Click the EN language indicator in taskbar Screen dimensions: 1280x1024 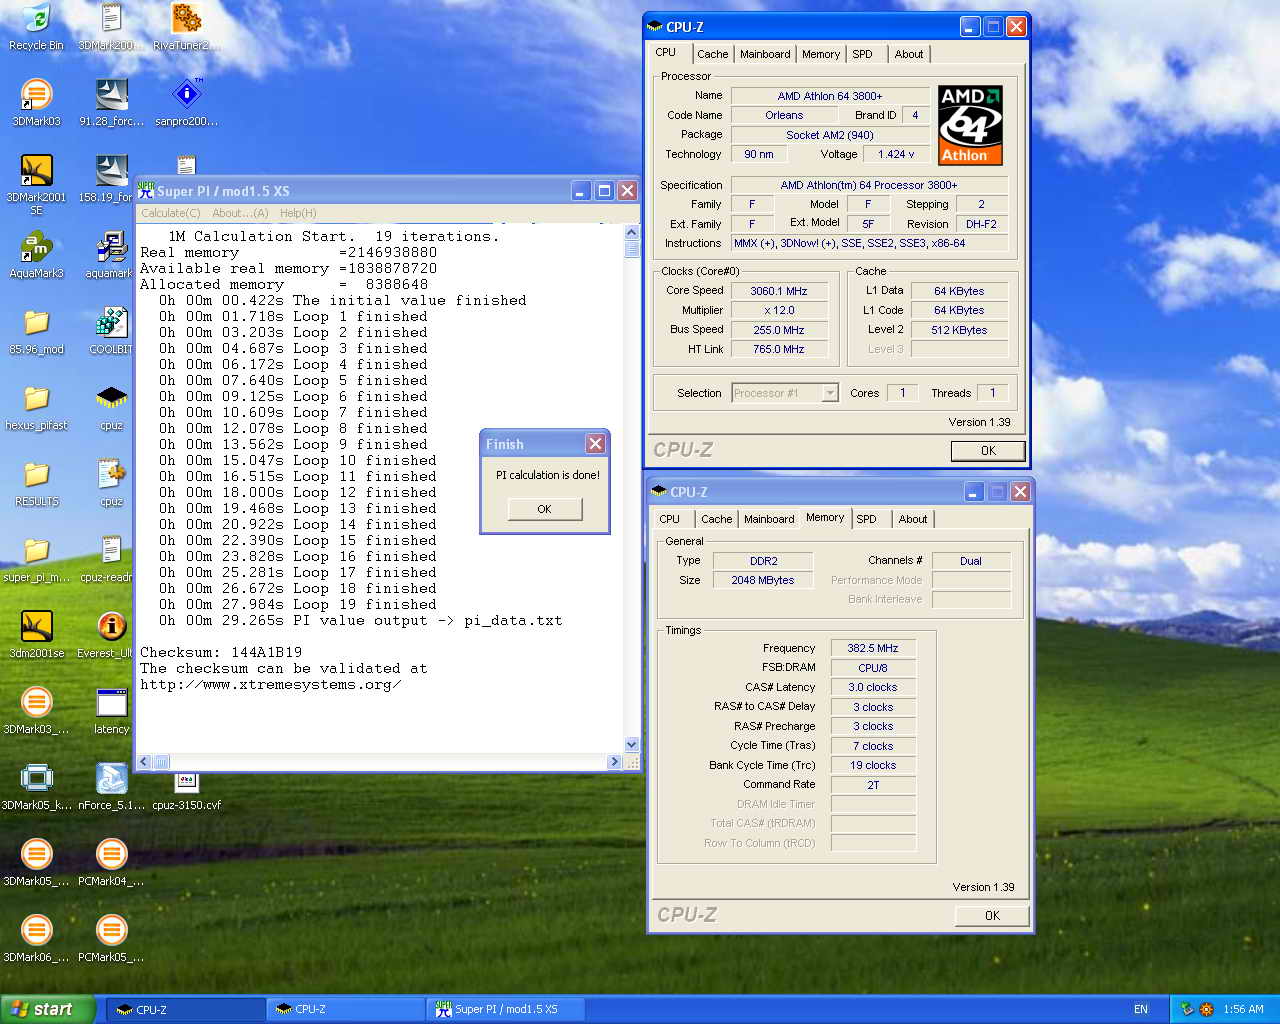pyautogui.click(x=1141, y=1009)
